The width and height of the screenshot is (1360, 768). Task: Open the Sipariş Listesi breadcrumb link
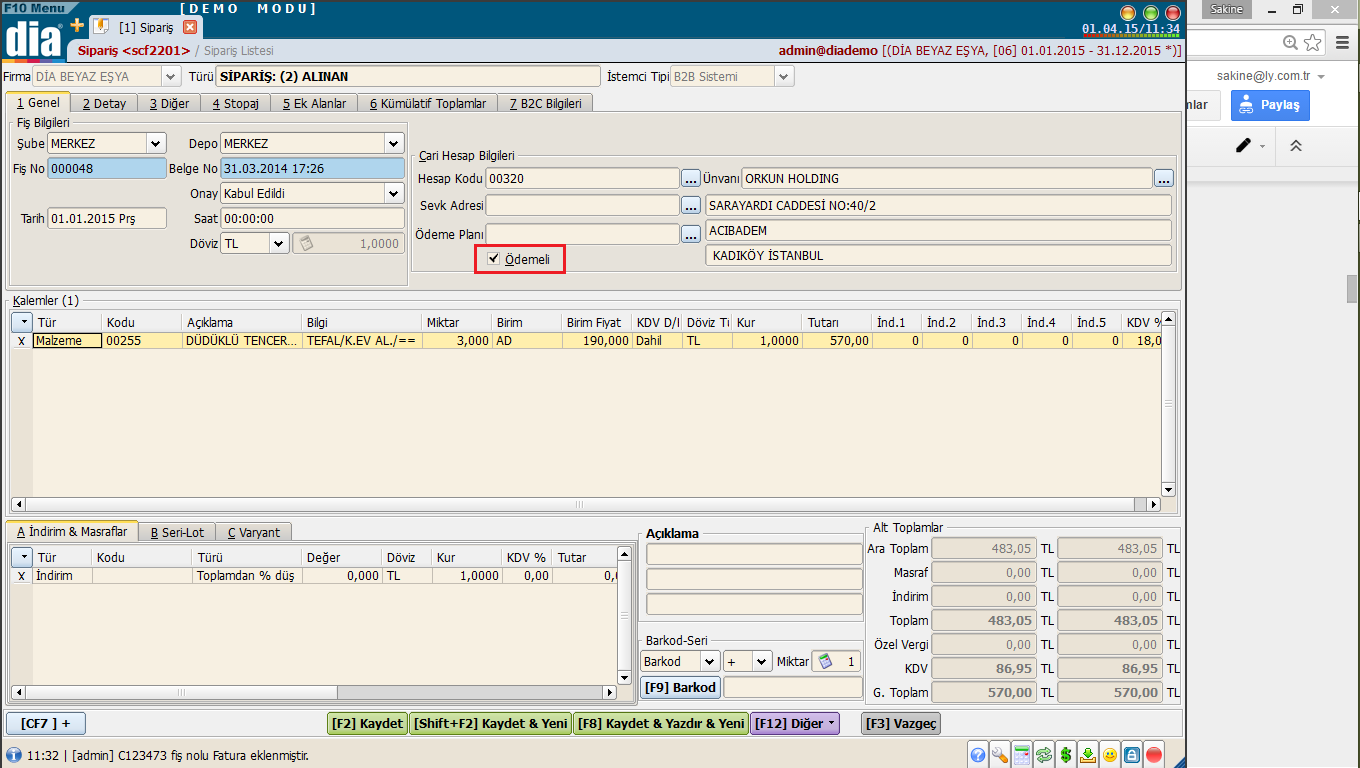pos(239,50)
